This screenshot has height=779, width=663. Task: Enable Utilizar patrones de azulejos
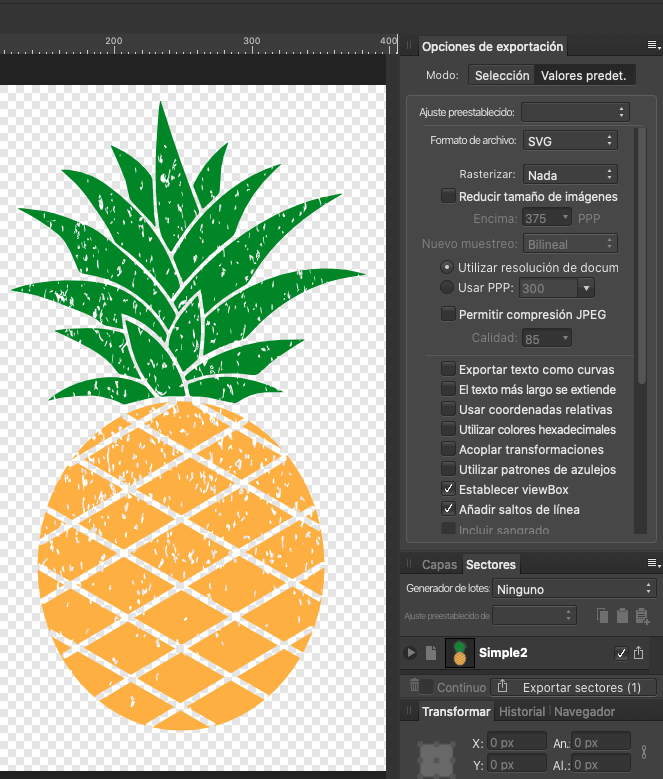pos(448,468)
